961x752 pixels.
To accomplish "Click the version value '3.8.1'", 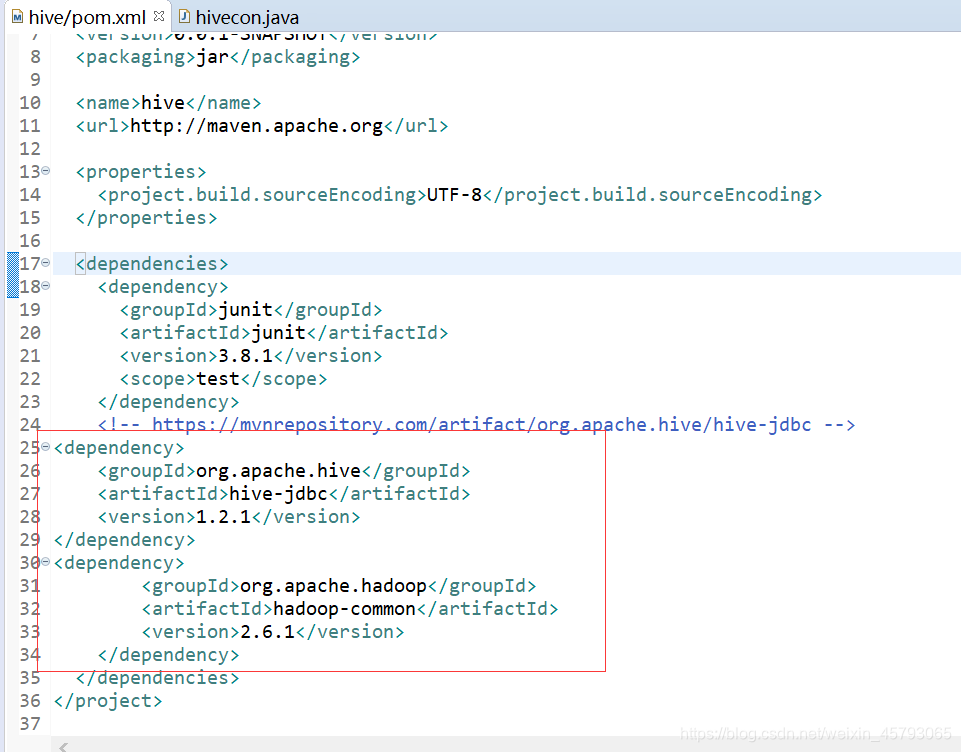I will point(245,356).
